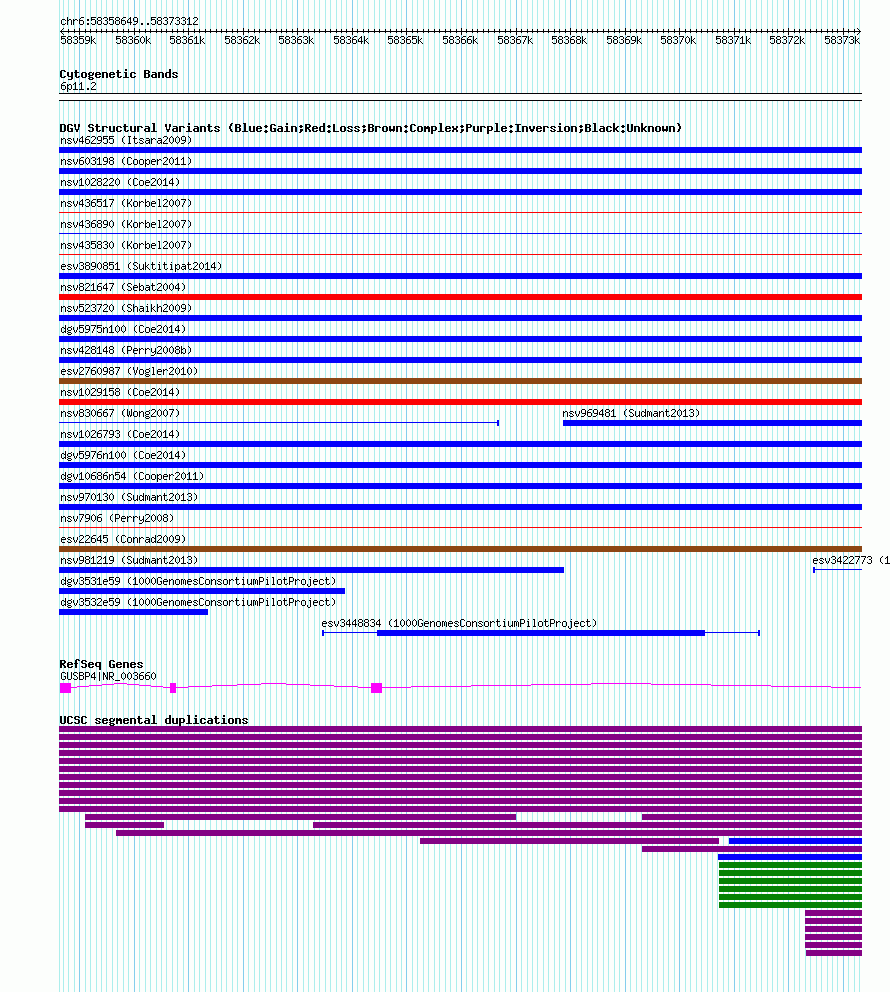The width and height of the screenshot is (890, 992).
Task: Click the 58366k ruler label
Action: coord(460,40)
